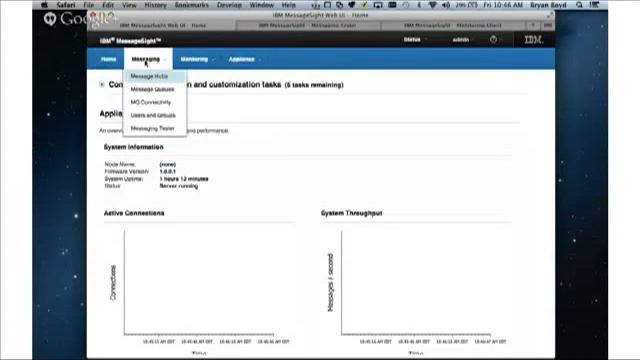Image resolution: width=640 pixels, height=360 pixels.
Task: Select Messaging Tester menu entry
Action: pos(155,129)
